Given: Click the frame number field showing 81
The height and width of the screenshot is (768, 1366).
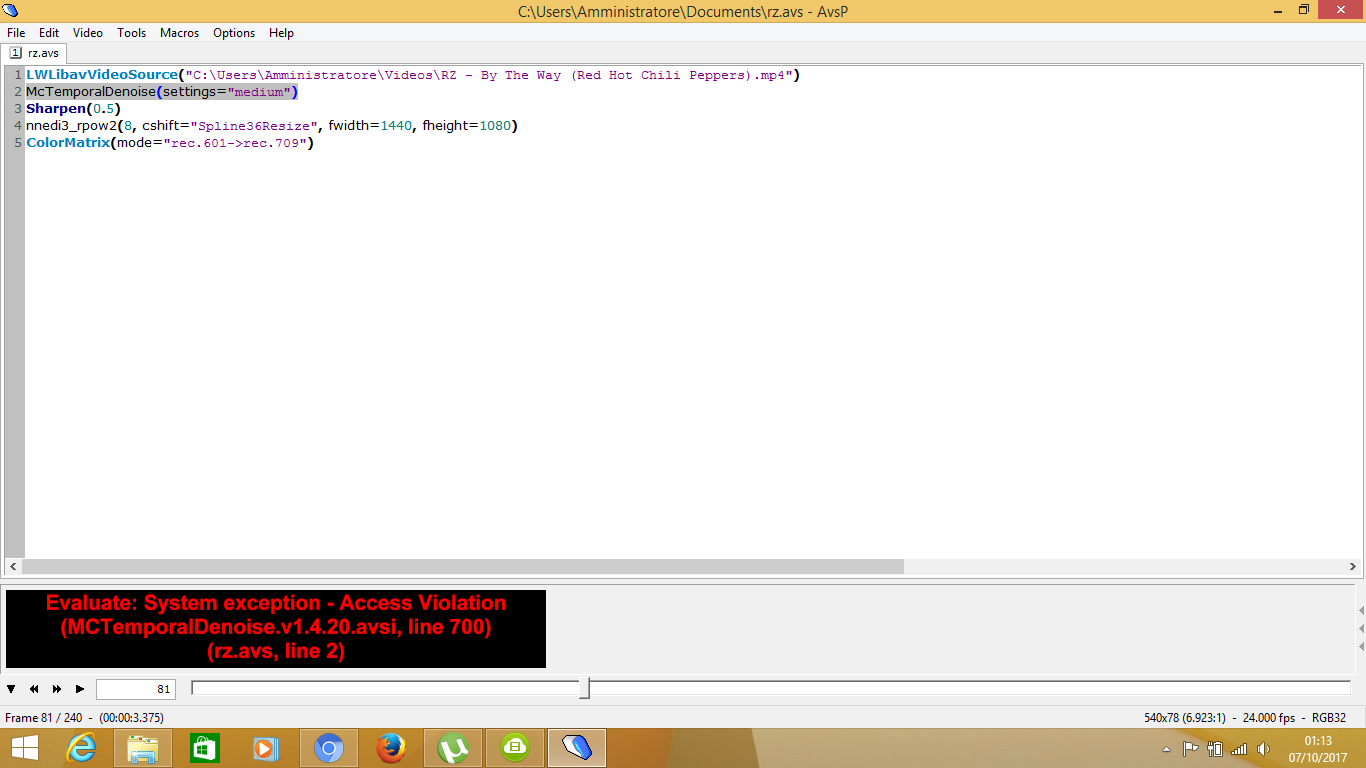Looking at the screenshot, I should pyautogui.click(x=136, y=689).
